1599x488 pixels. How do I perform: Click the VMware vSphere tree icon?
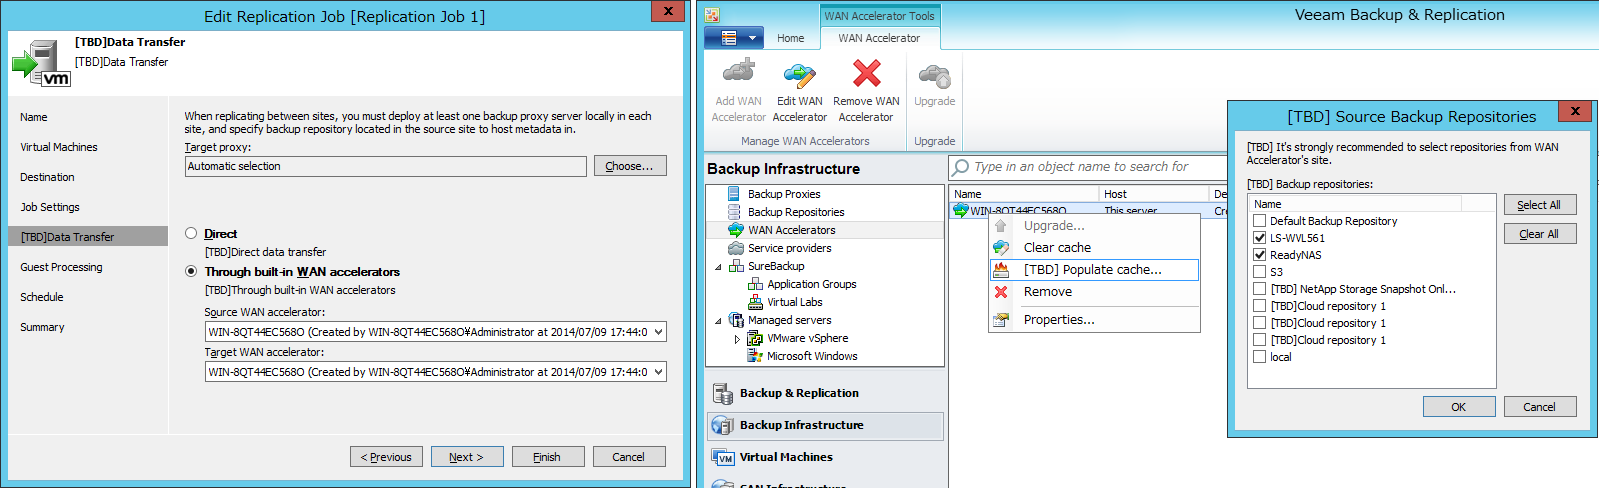click(756, 338)
